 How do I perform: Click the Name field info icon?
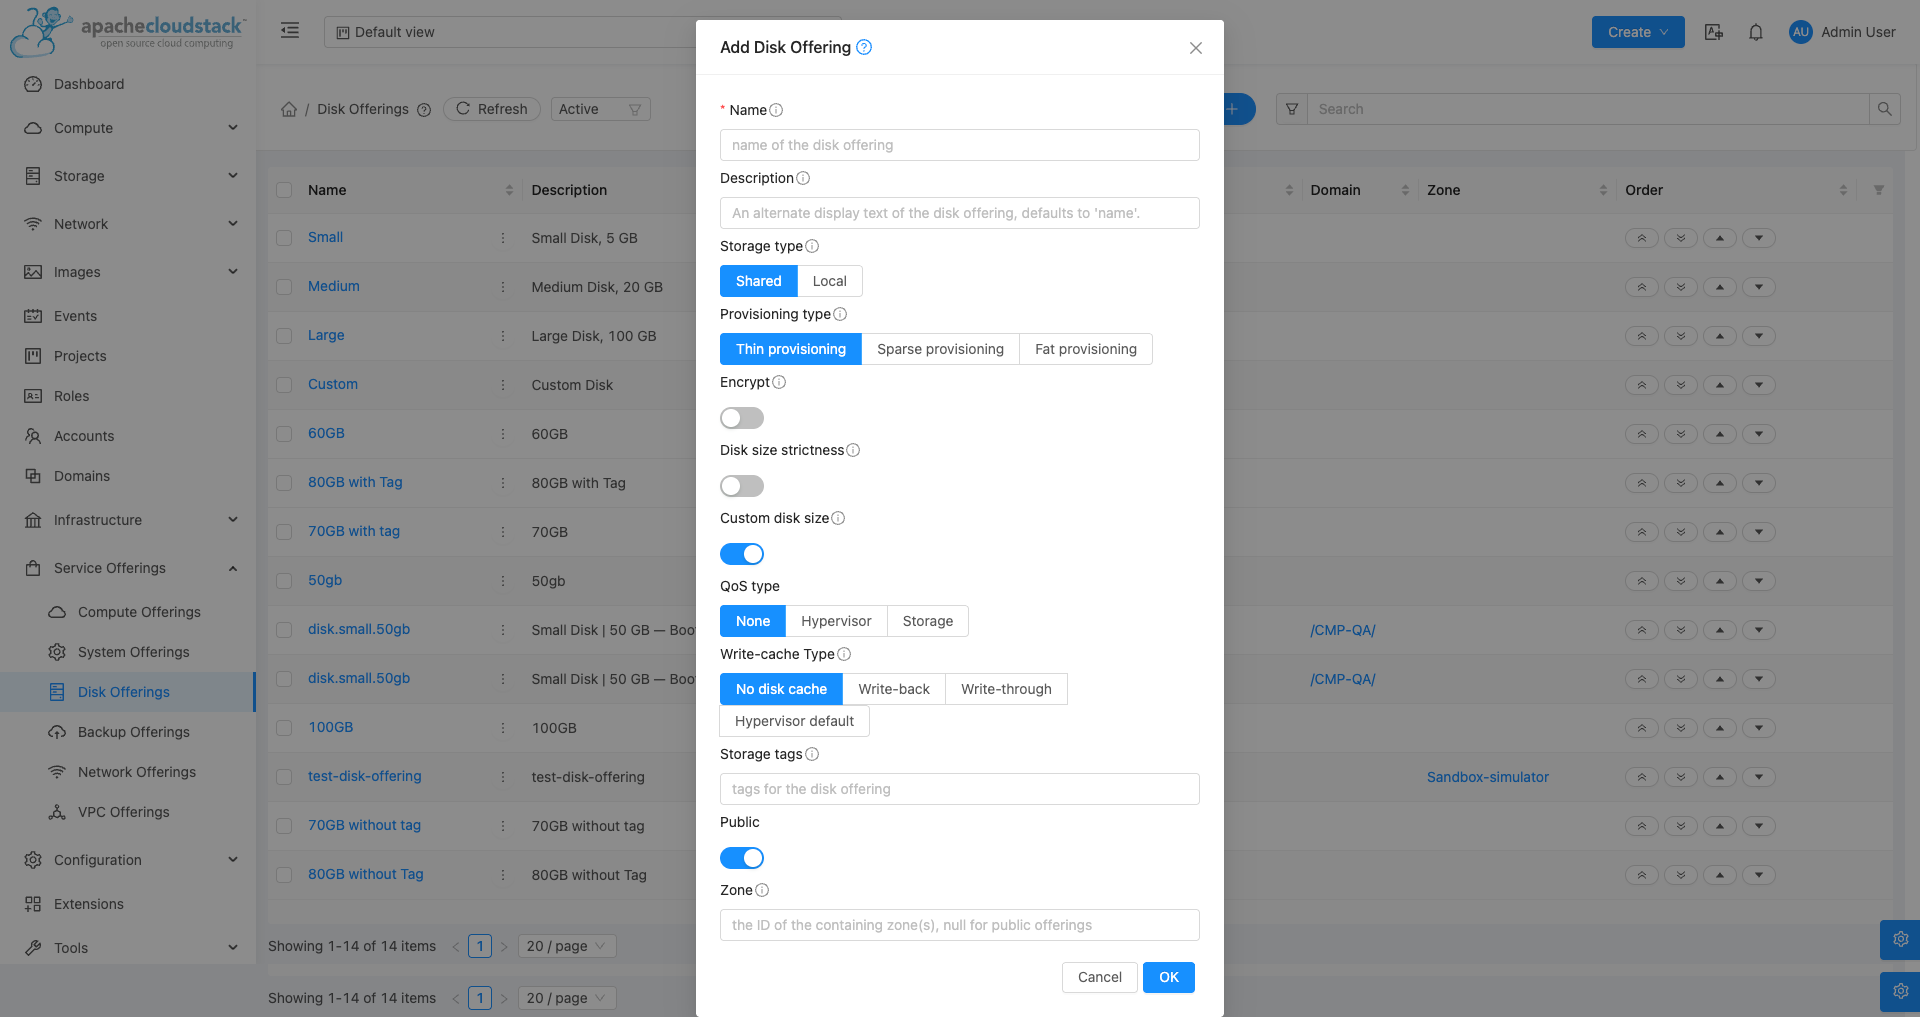point(776,110)
